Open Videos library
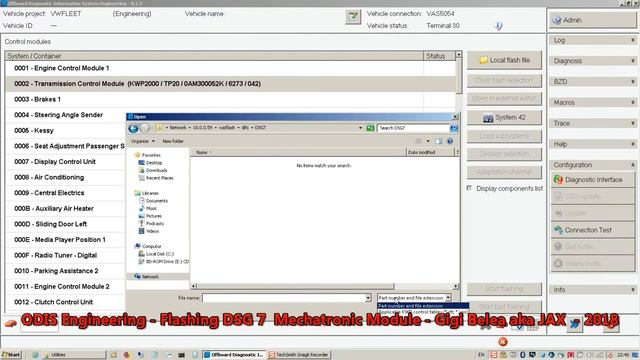The width and height of the screenshot is (640, 360). (x=149, y=231)
